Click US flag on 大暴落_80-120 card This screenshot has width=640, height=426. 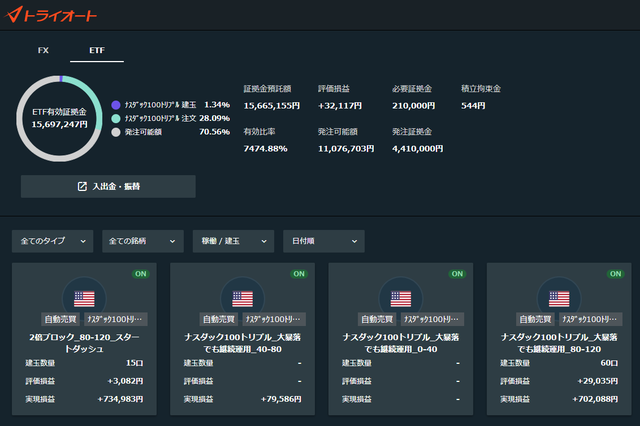pyautogui.click(x=559, y=299)
